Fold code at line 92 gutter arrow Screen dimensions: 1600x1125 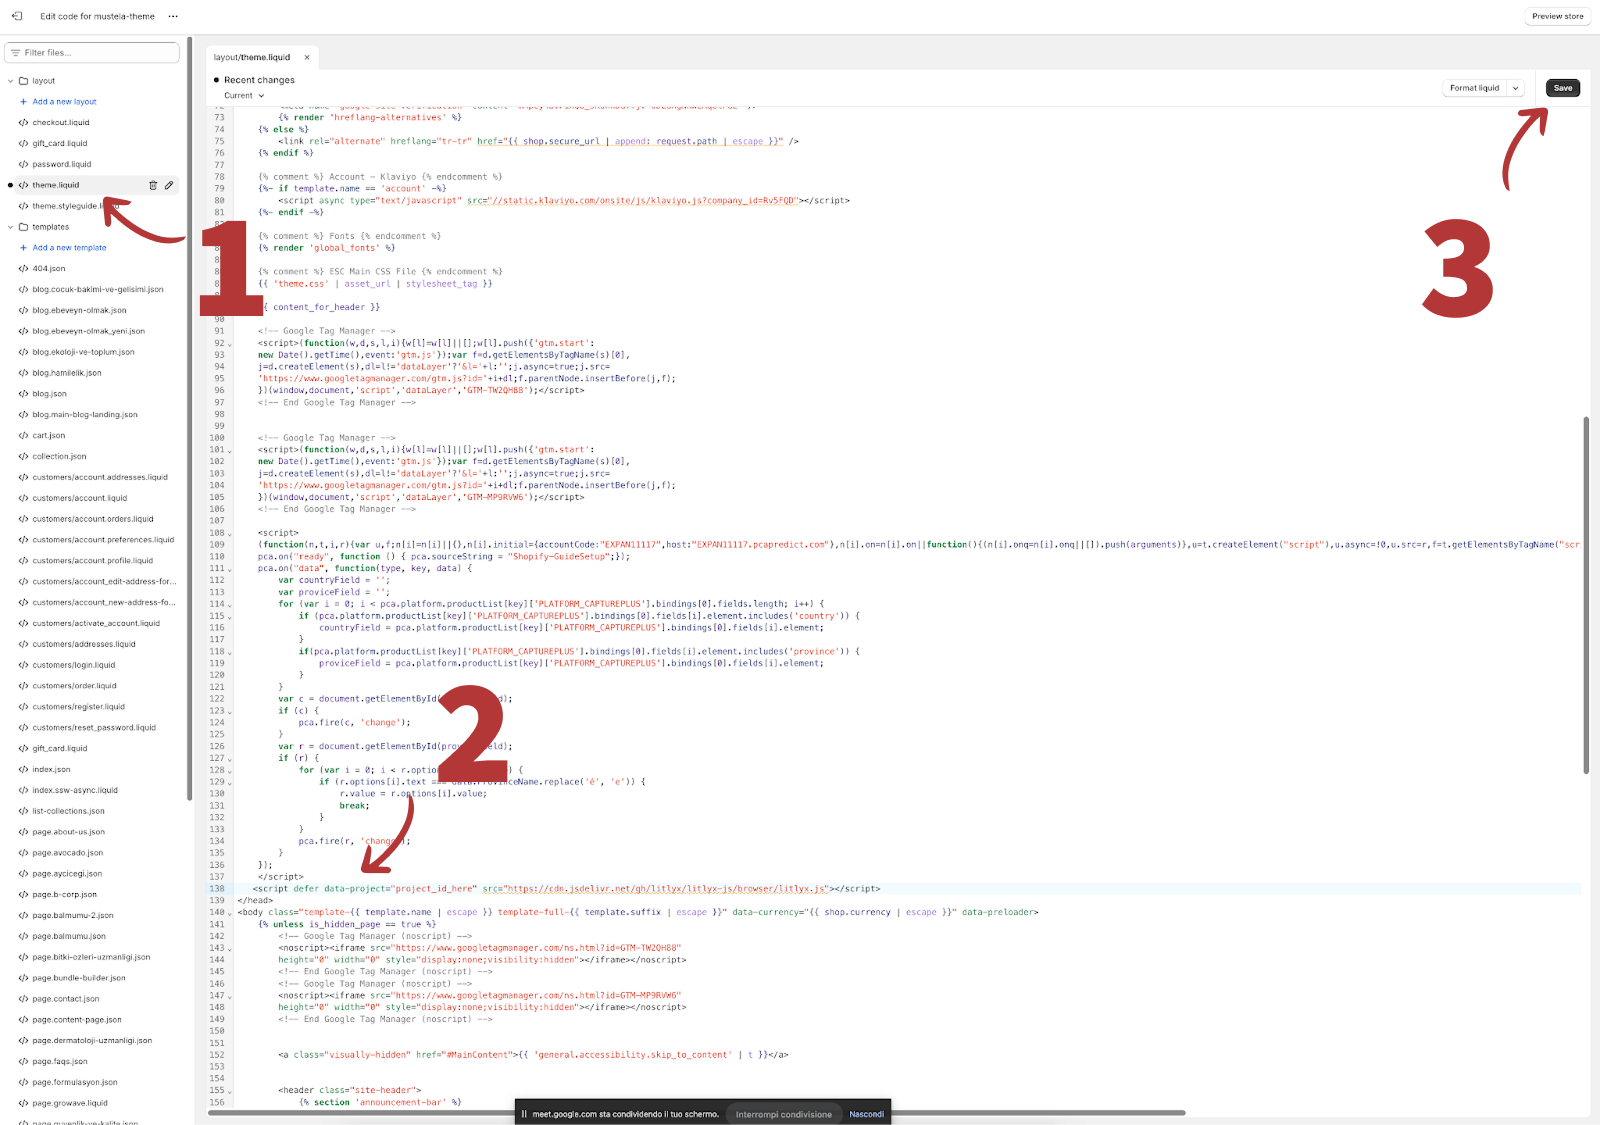230,344
